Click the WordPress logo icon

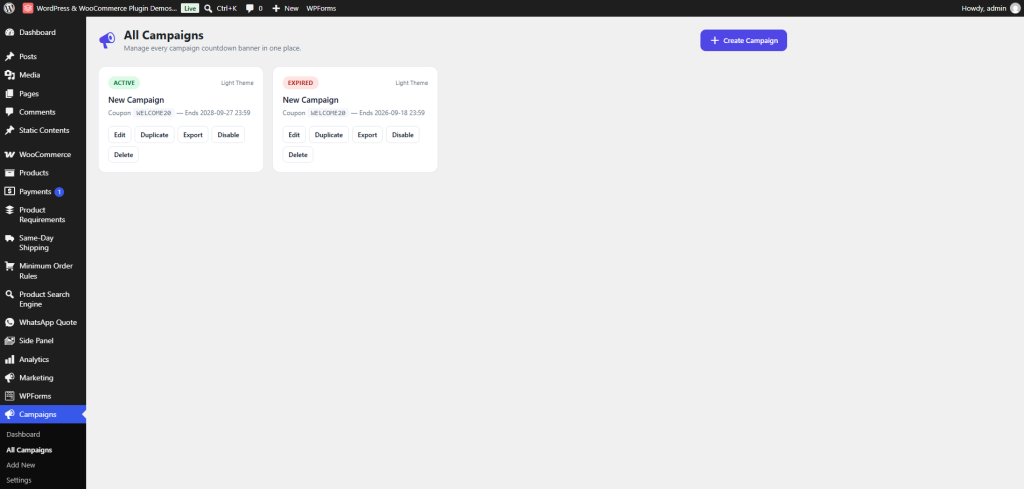[x=9, y=8]
